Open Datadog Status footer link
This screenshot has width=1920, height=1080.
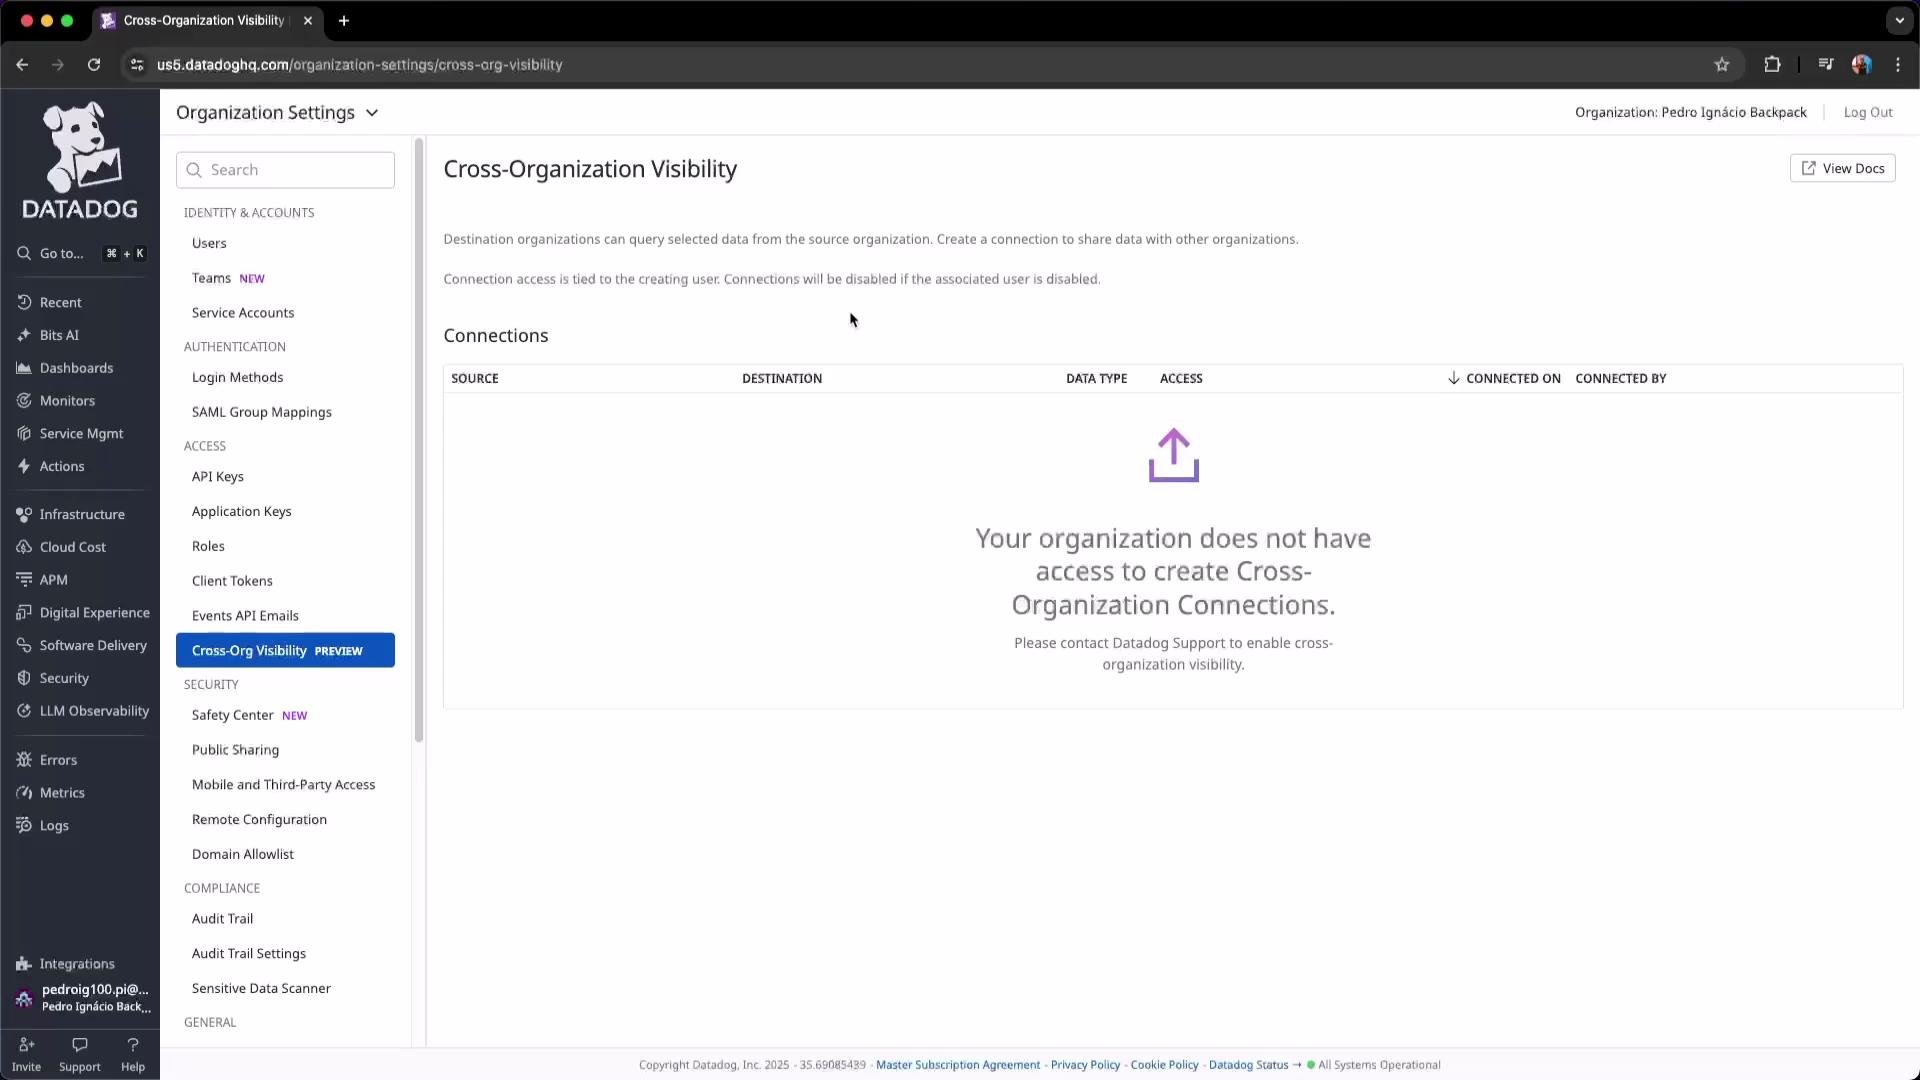(x=1248, y=1065)
